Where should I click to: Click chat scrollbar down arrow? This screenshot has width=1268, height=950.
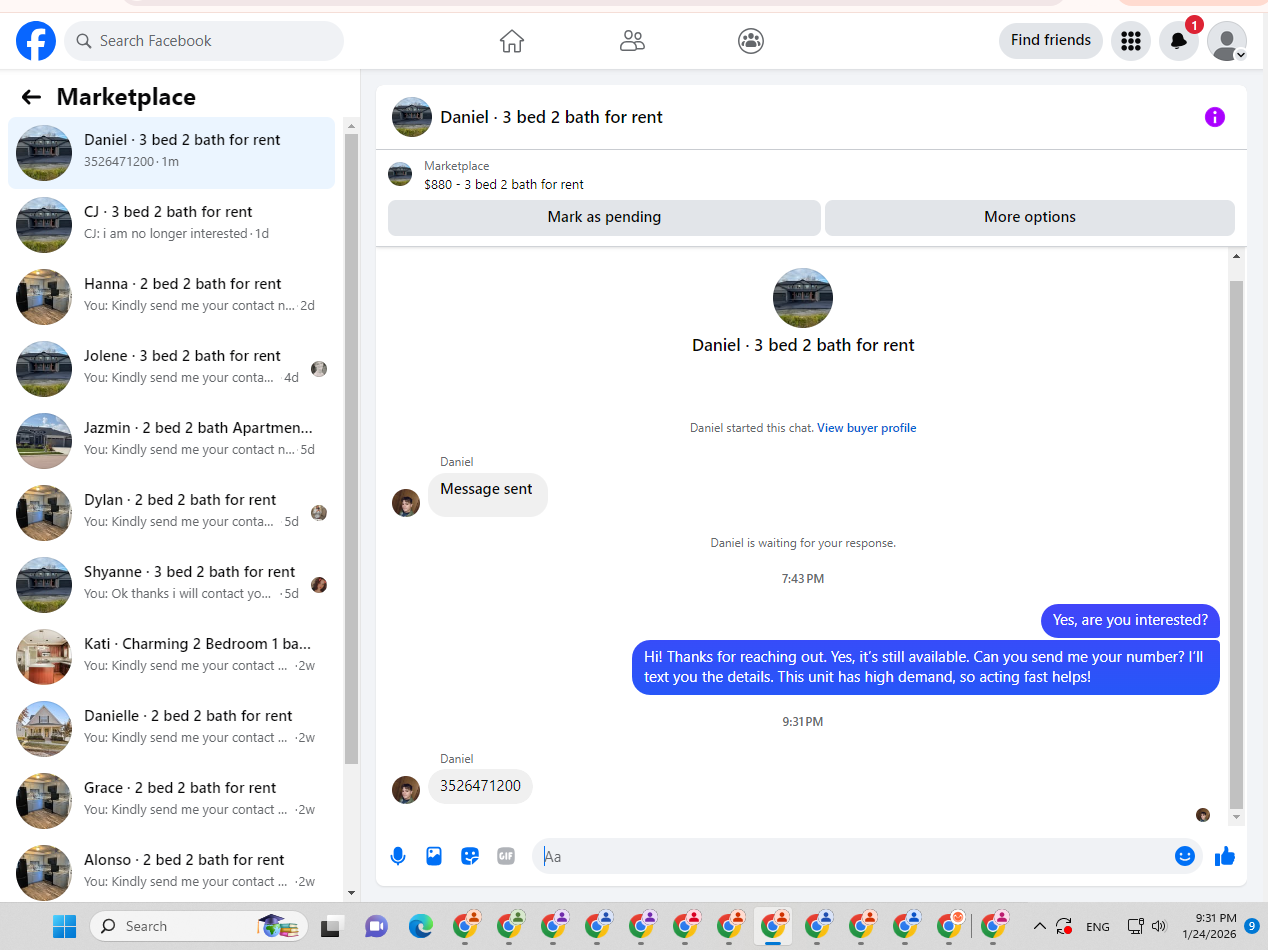[1236, 817]
